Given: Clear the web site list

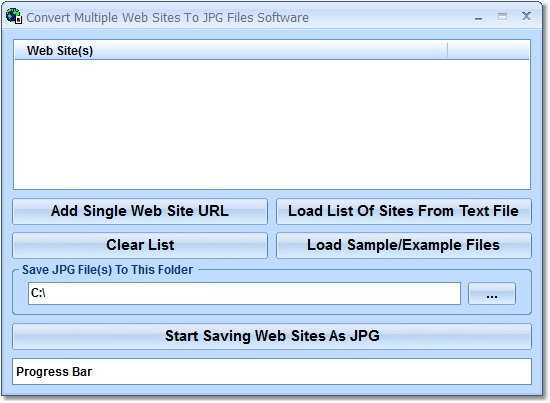Looking at the screenshot, I should click(140, 246).
